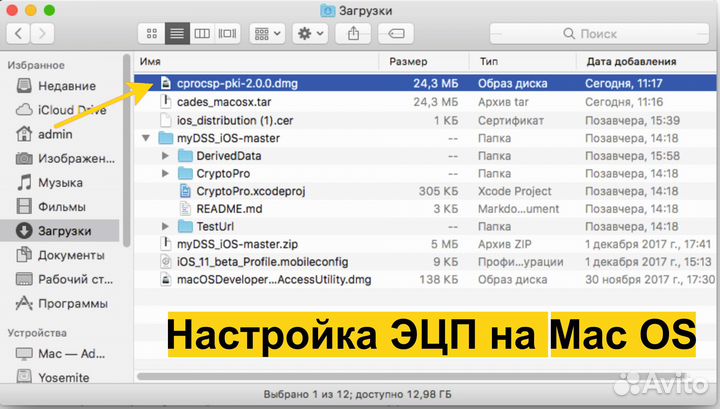720x409 pixels.
Task: Select cades_macosx.tar file
Action: coord(425,102)
